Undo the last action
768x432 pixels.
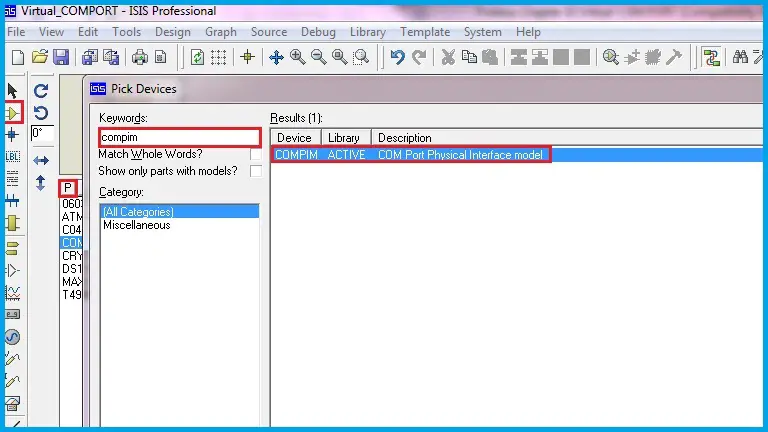(397, 57)
